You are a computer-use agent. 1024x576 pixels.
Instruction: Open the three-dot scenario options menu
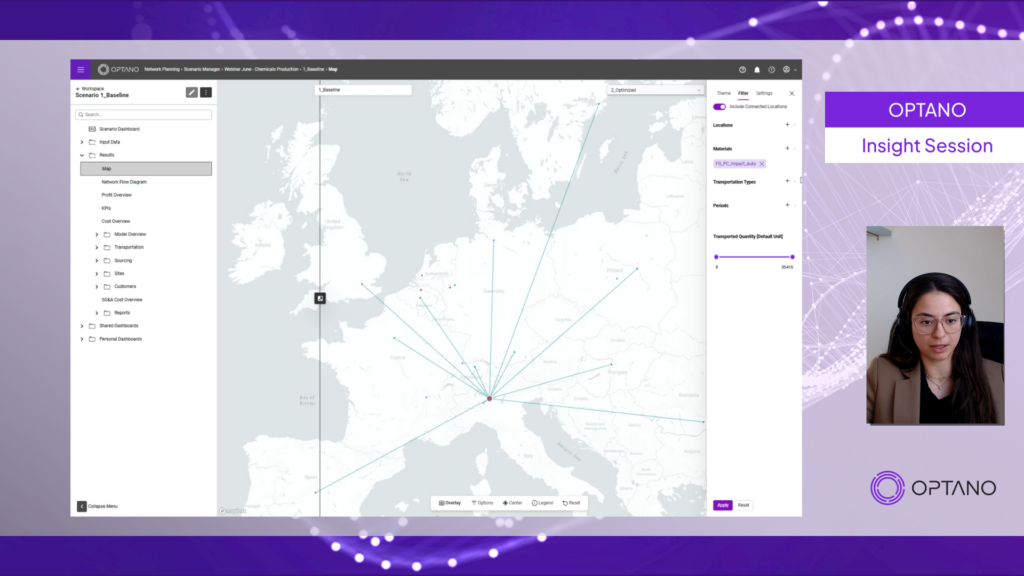[206, 93]
